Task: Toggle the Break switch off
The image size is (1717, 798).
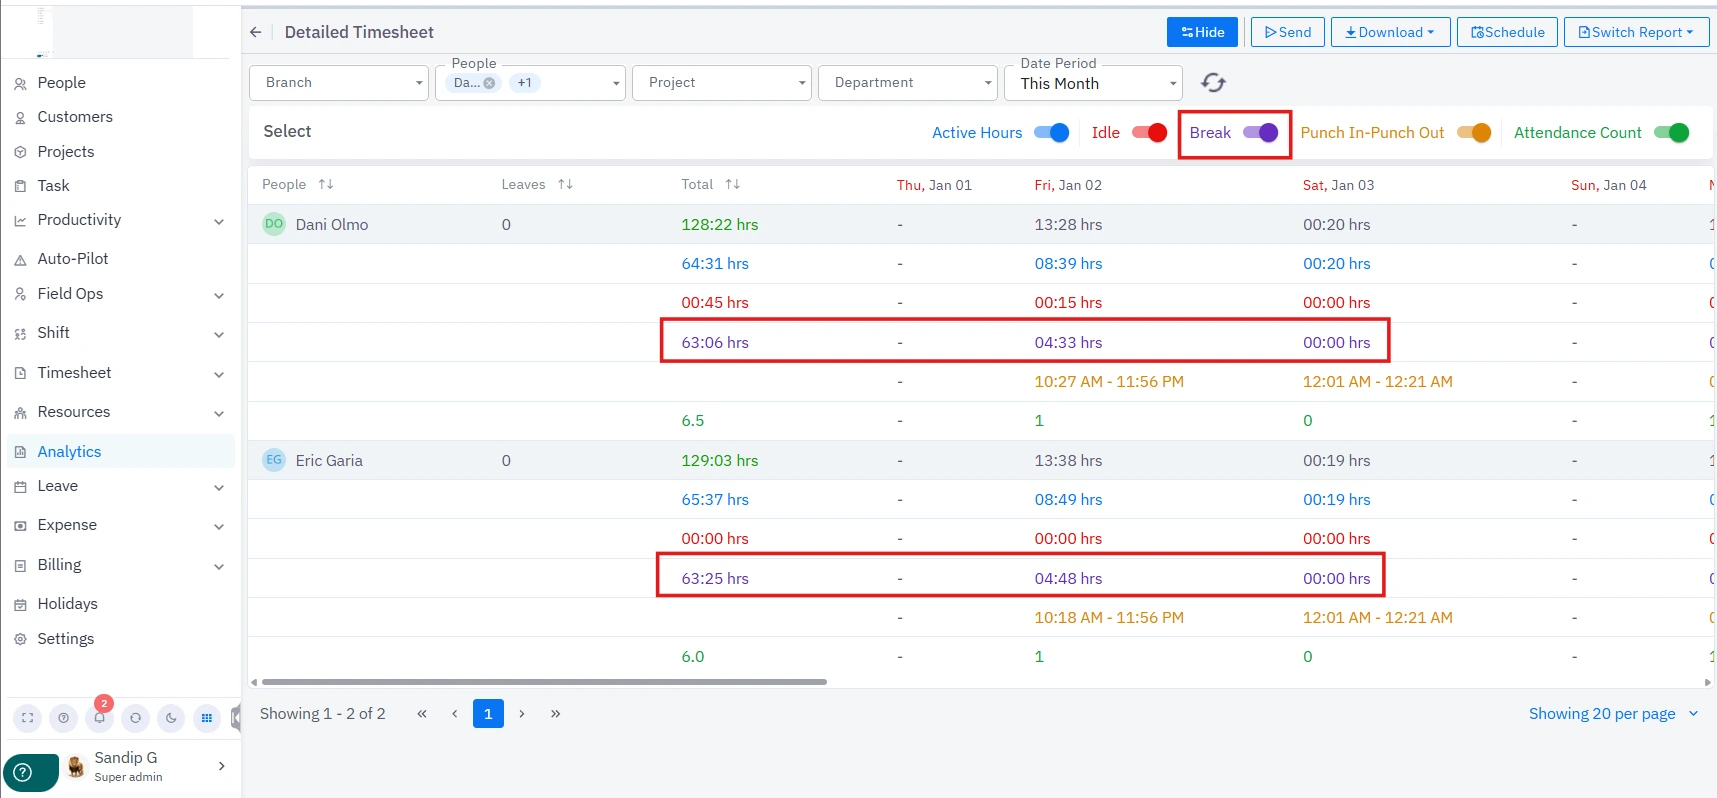Action: [x=1260, y=133]
